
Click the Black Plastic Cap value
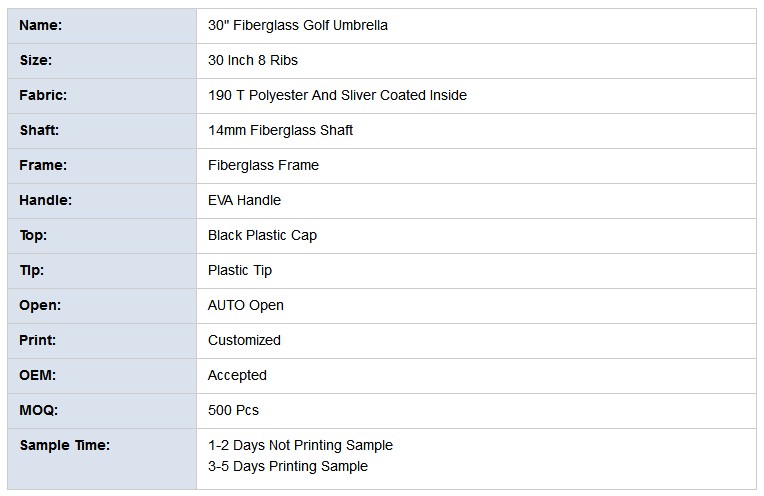coord(262,236)
